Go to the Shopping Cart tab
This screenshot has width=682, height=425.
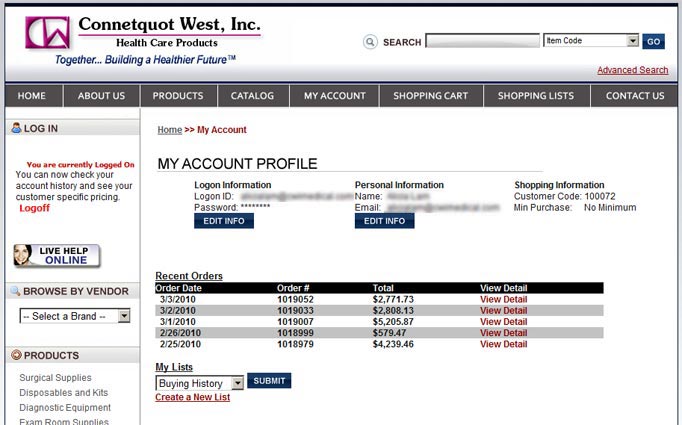[x=430, y=96]
